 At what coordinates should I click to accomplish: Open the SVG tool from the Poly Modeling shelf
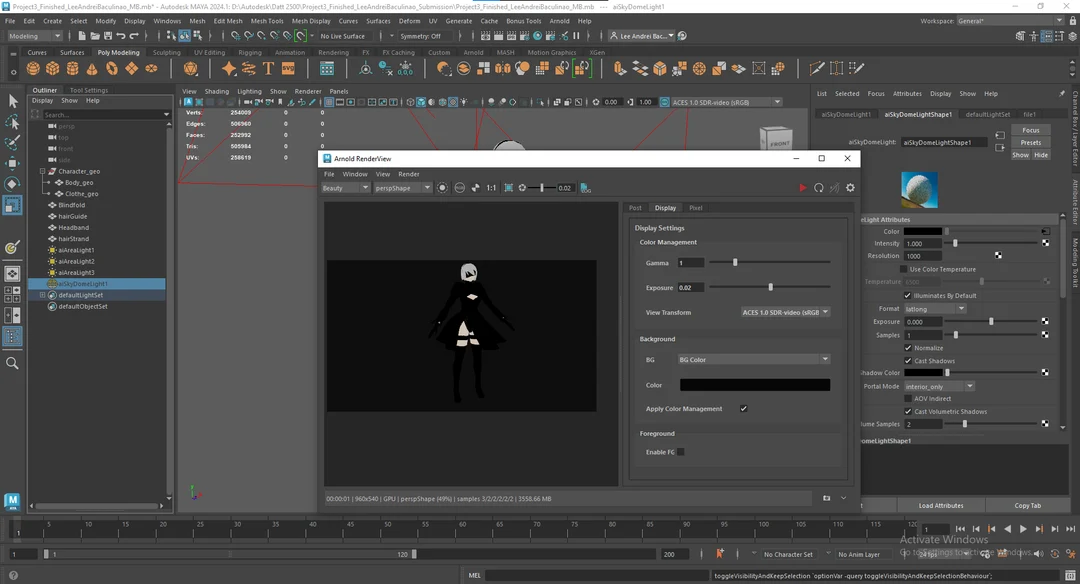(x=287, y=68)
